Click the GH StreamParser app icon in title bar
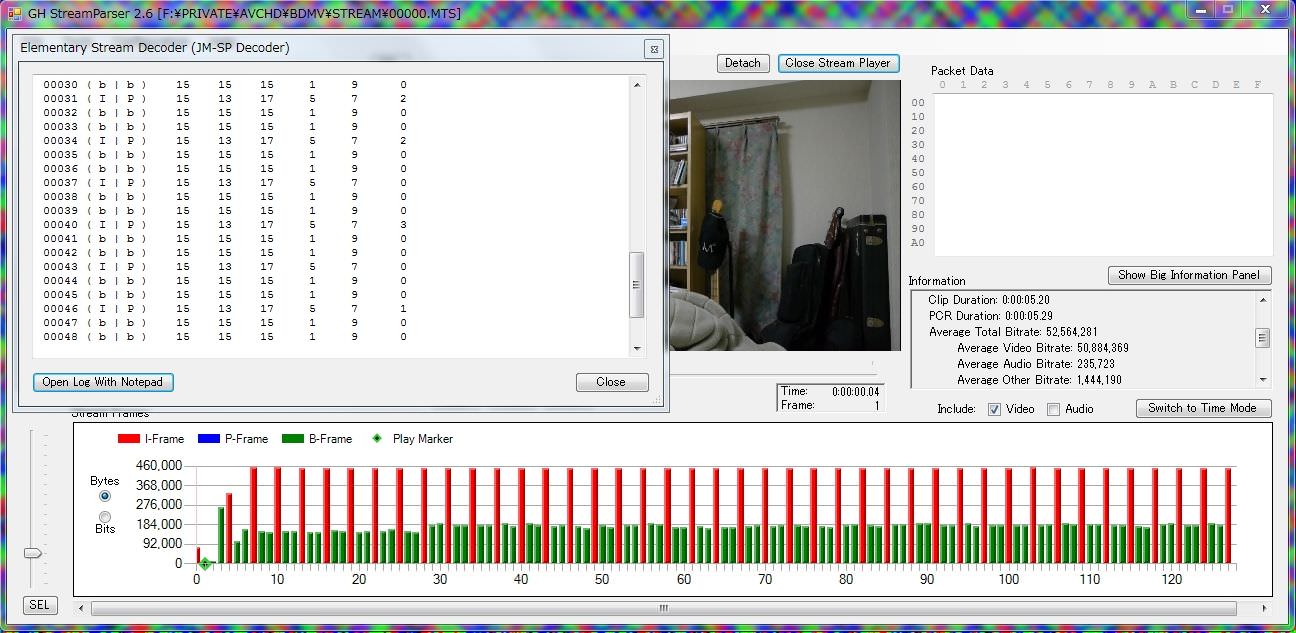1296x633 pixels. pyautogui.click(x=15, y=13)
